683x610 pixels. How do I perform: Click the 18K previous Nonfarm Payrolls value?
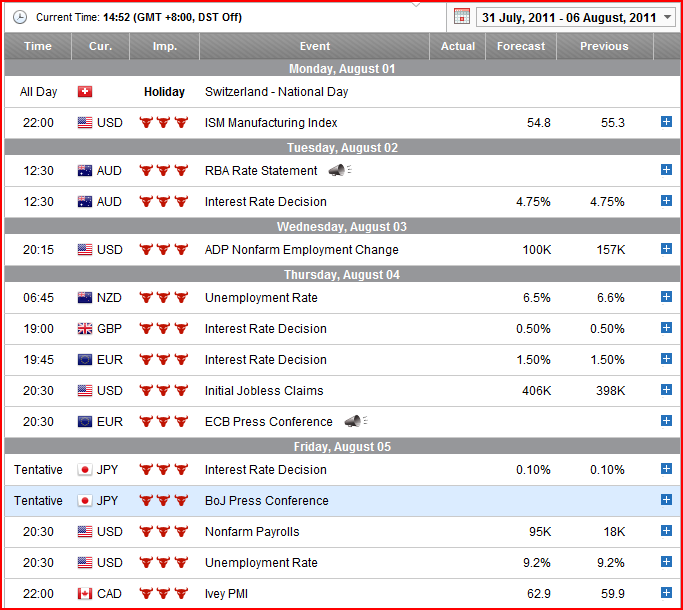tap(615, 532)
